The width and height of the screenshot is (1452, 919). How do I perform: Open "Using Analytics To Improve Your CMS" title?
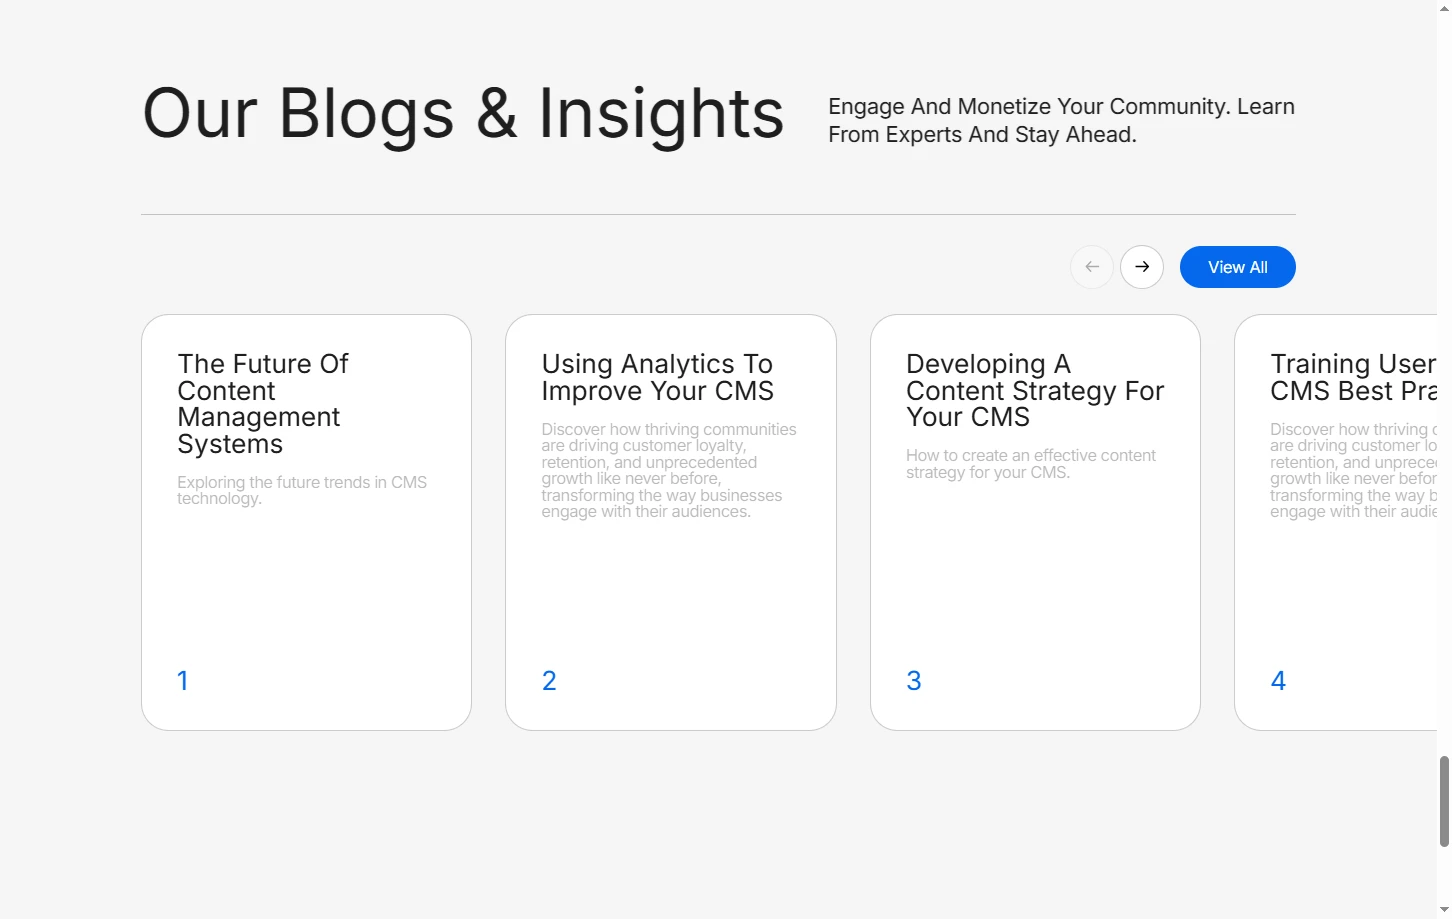tap(657, 377)
